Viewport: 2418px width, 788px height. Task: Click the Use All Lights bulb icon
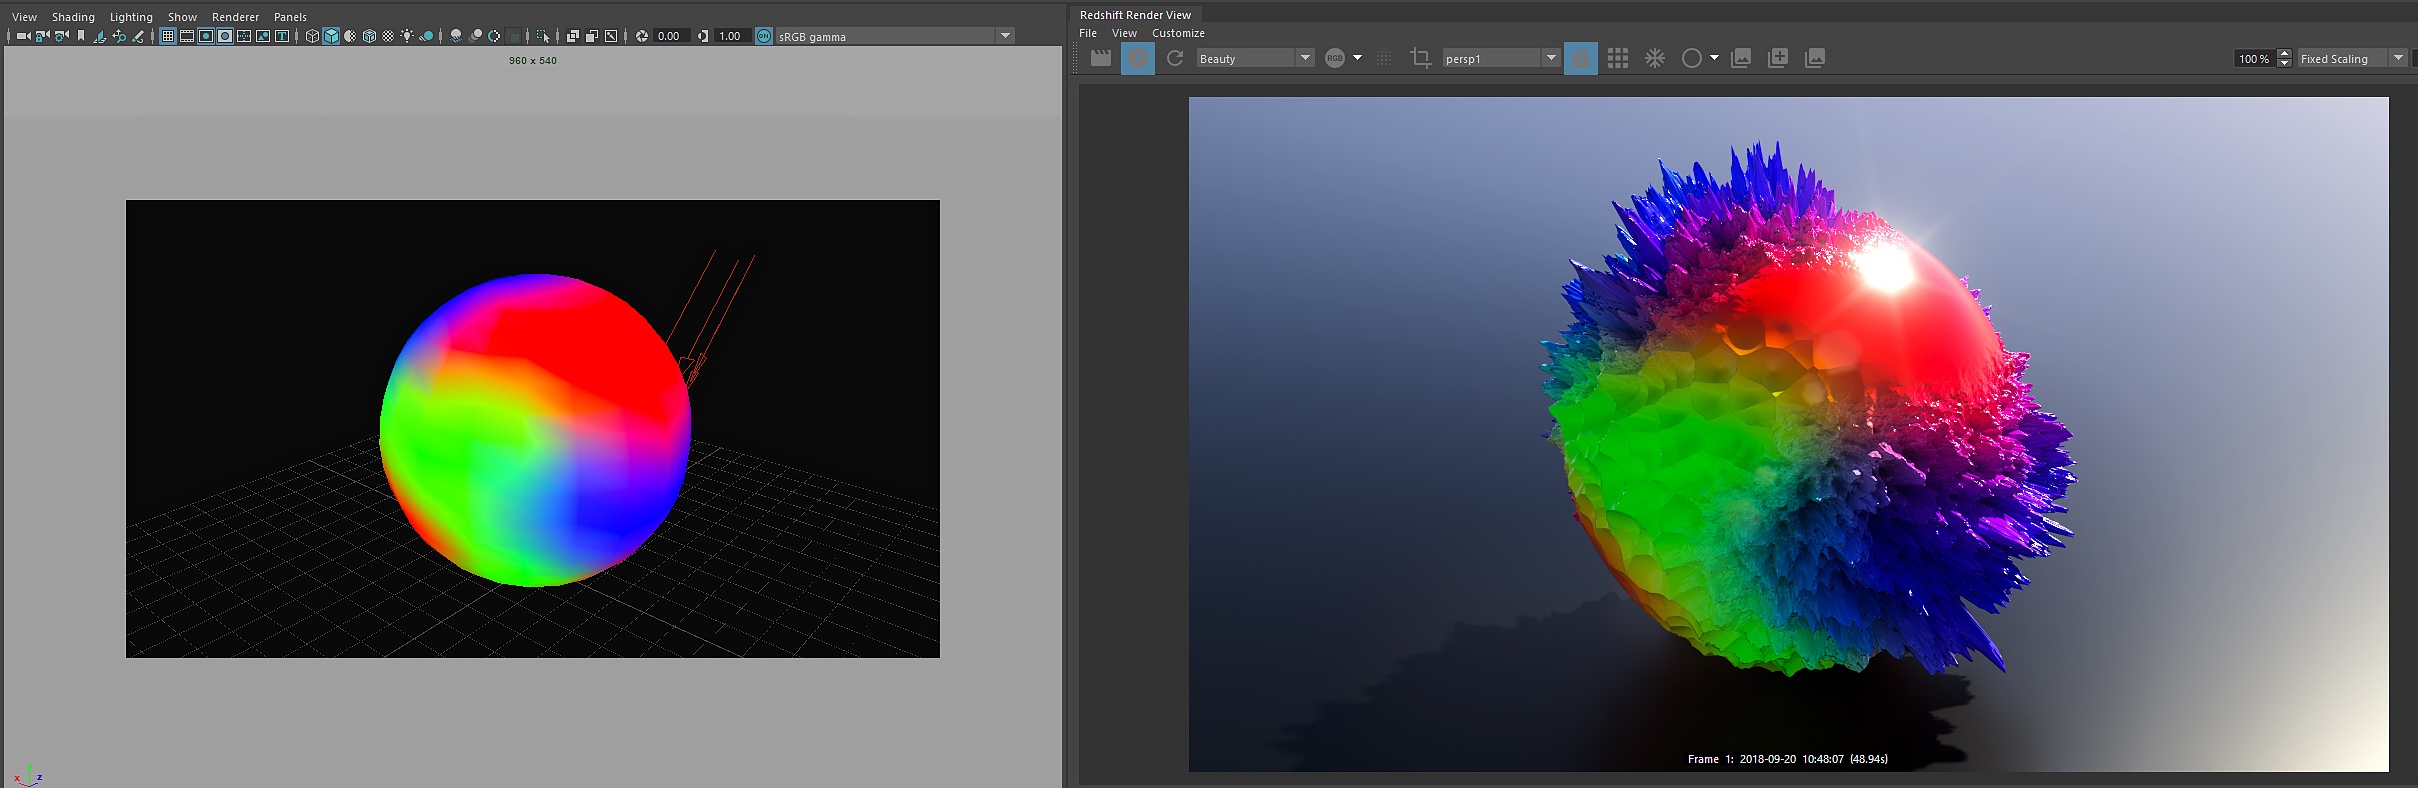(x=407, y=36)
